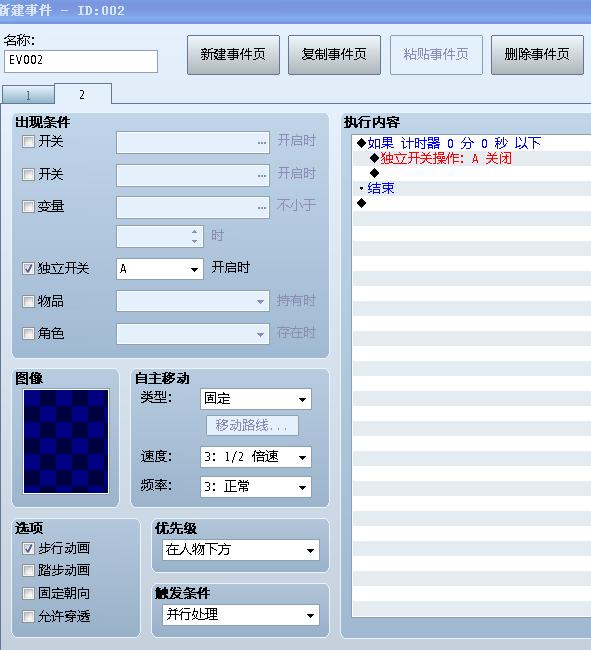Check the 允许穿透 option

pyautogui.click(x=28, y=617)
